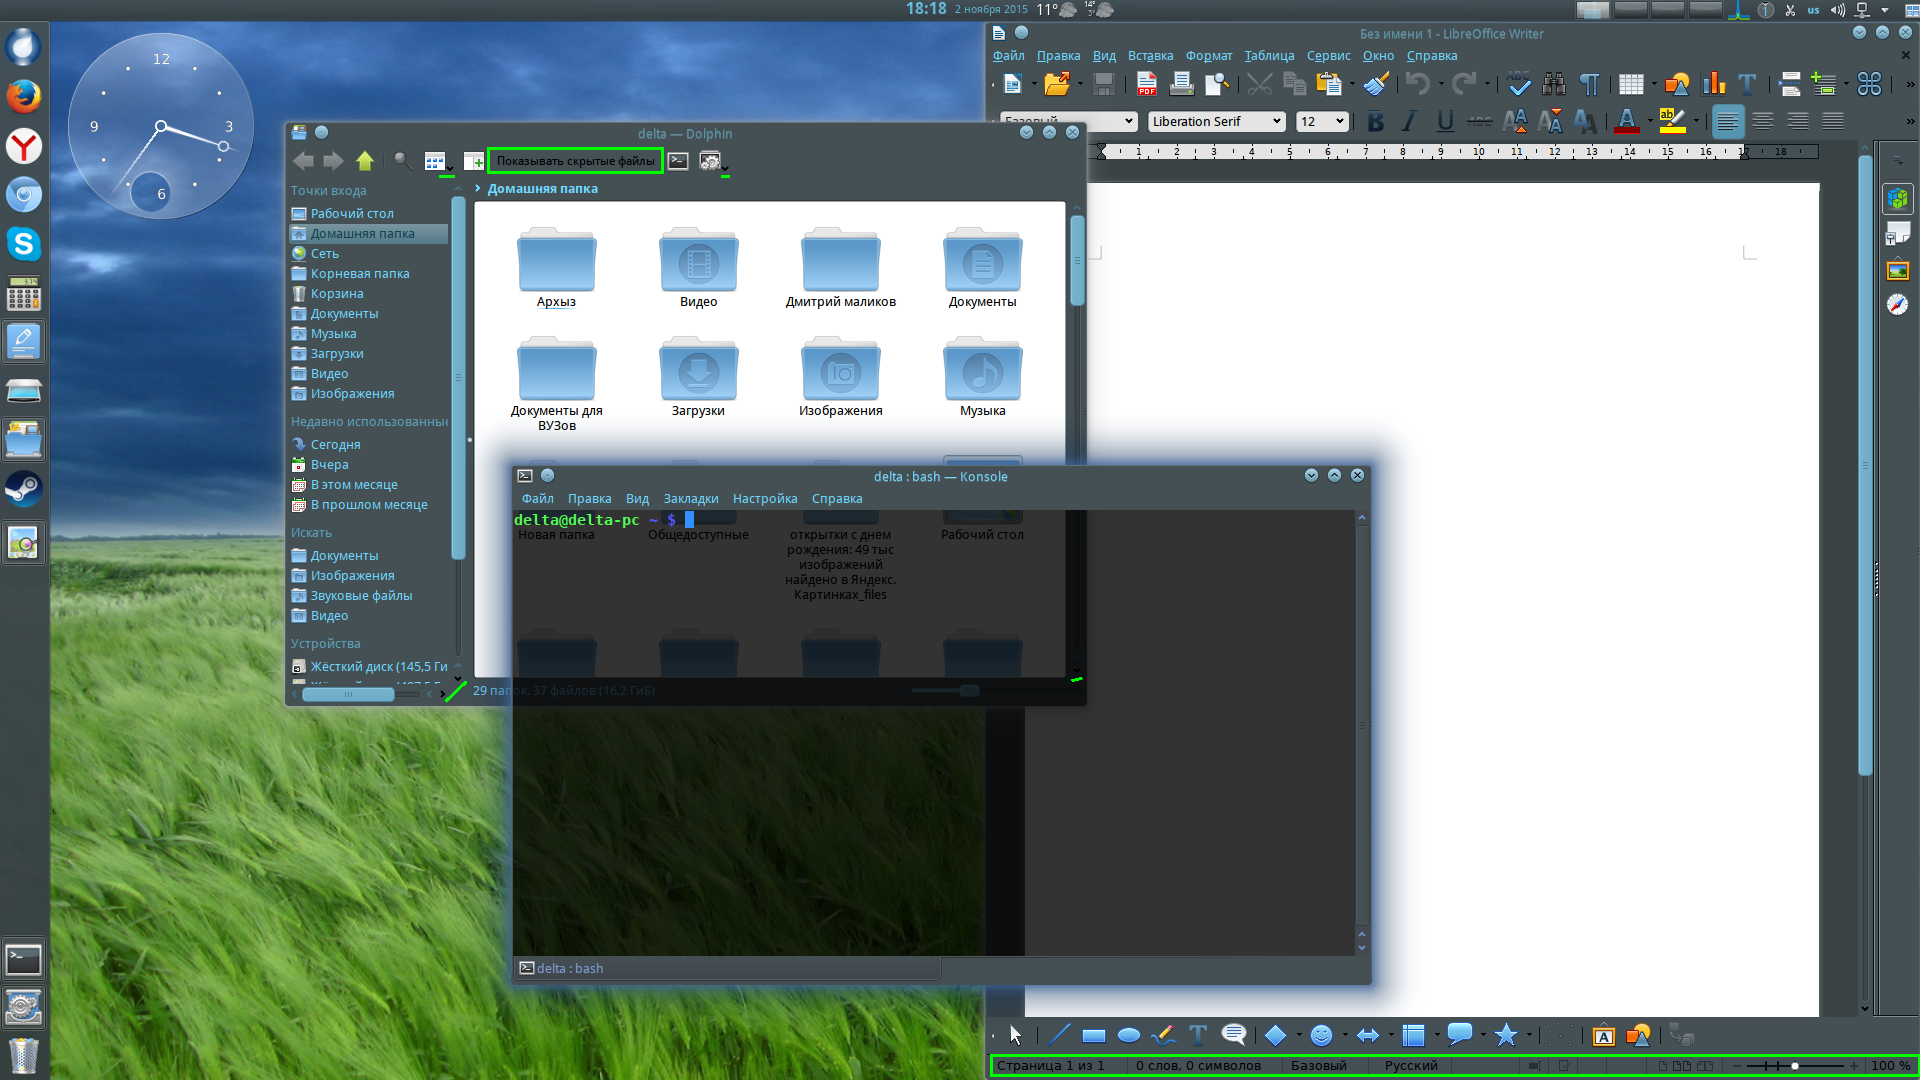Open the font size 12 dropdown
Viewport: 1920px width, 1080px height.
(x=1340, y=122)
